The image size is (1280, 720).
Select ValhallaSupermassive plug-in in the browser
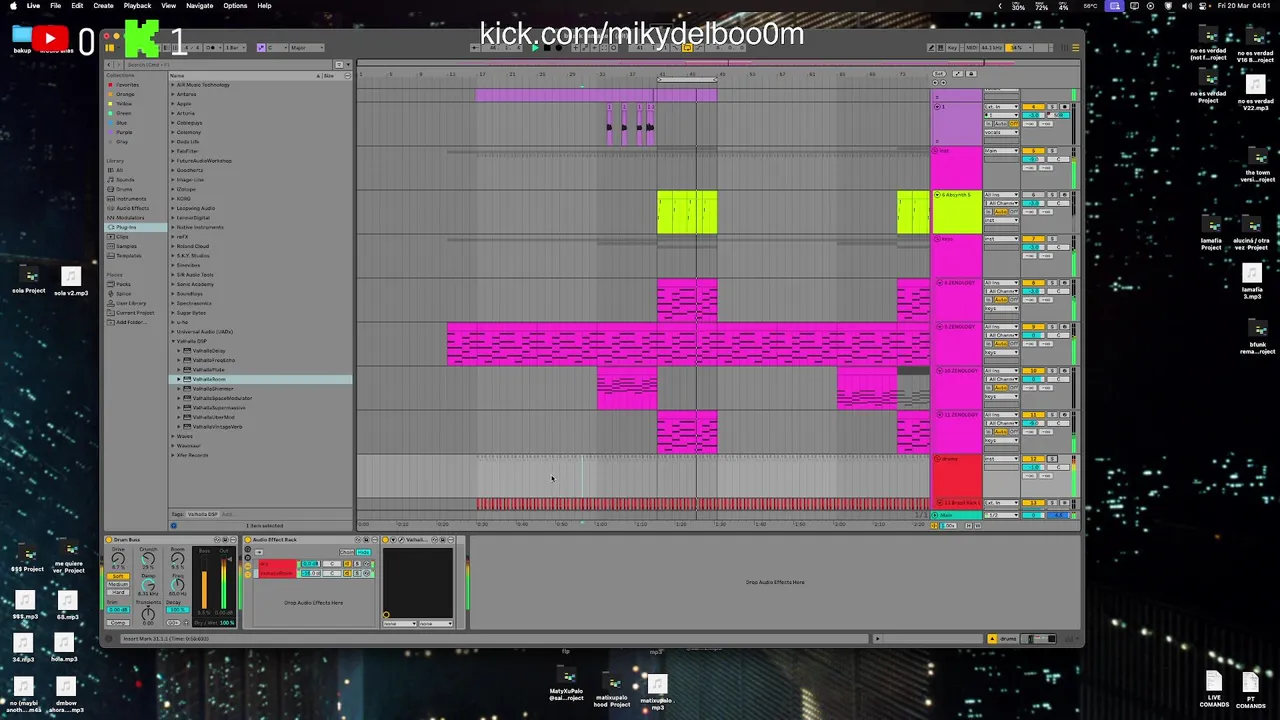click(x=218, y=408)
